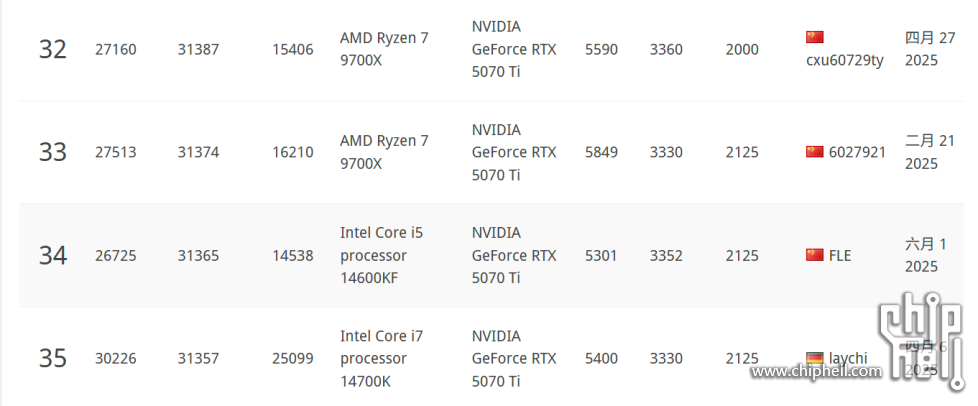Click the Intel Core i5 14600KF processor

(381, 256)
